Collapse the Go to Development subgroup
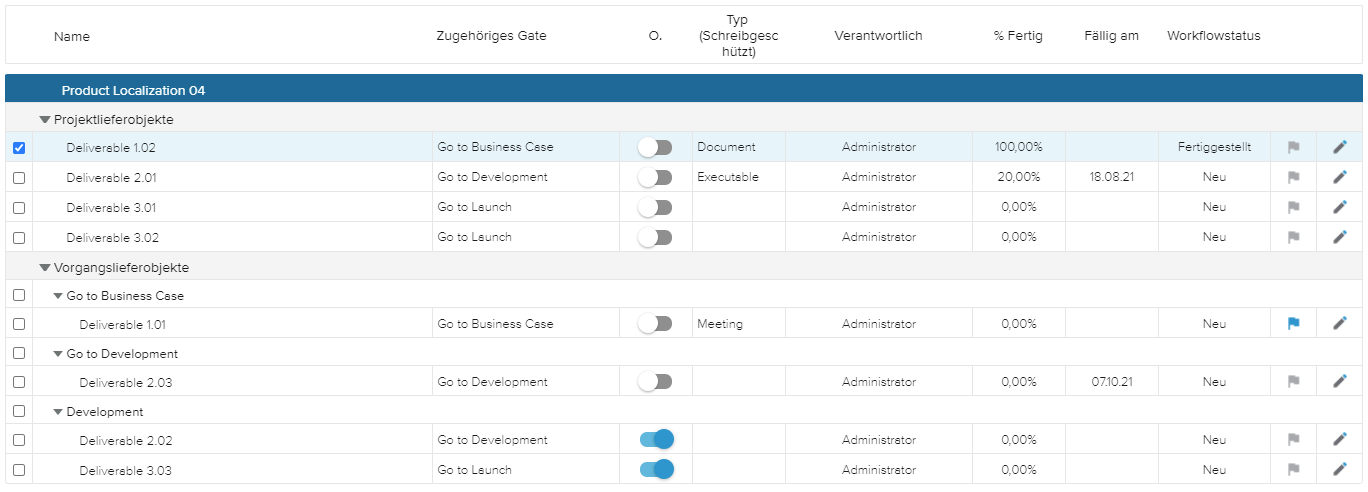 [58, 354]
